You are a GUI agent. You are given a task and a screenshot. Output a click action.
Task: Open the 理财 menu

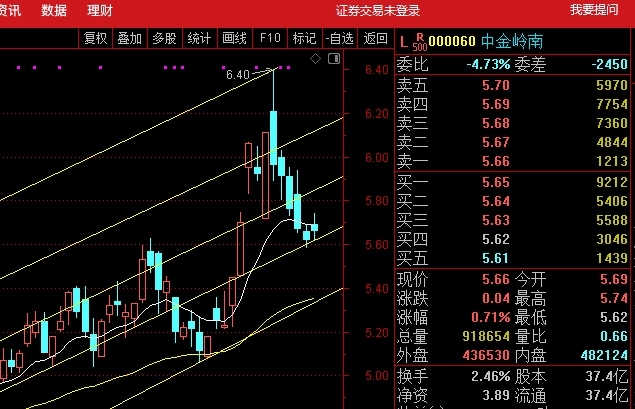[x=100, y=11]
